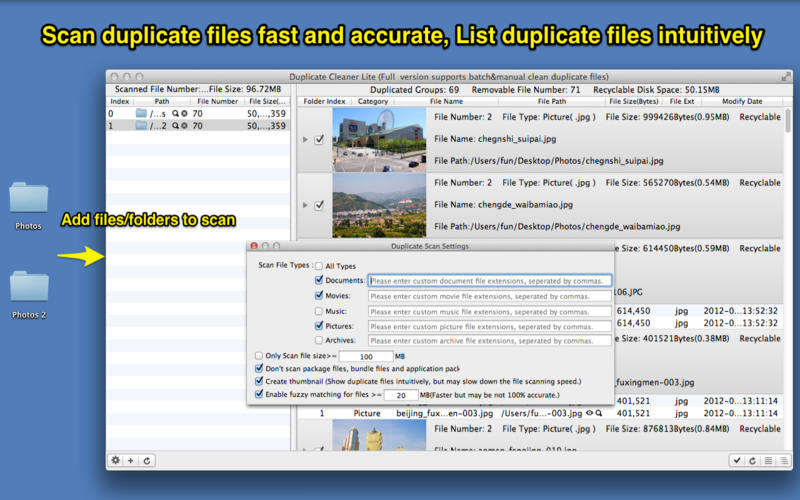This screenshot has width=800, height=500.
Task: Click the checkmark icon at bottom right
Action: coord(737,460)
